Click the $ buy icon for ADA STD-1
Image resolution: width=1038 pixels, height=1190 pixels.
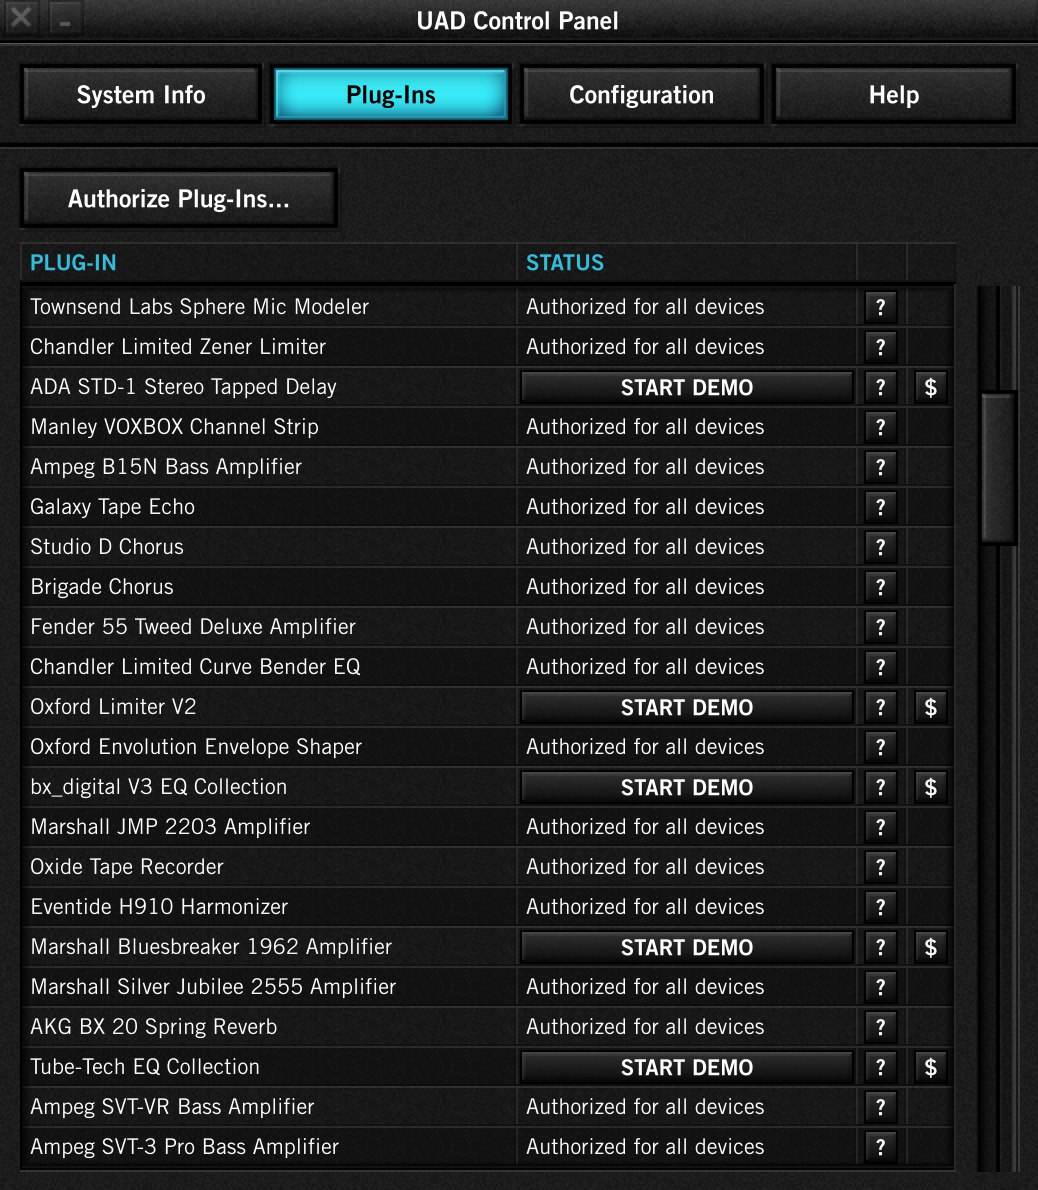931,388
